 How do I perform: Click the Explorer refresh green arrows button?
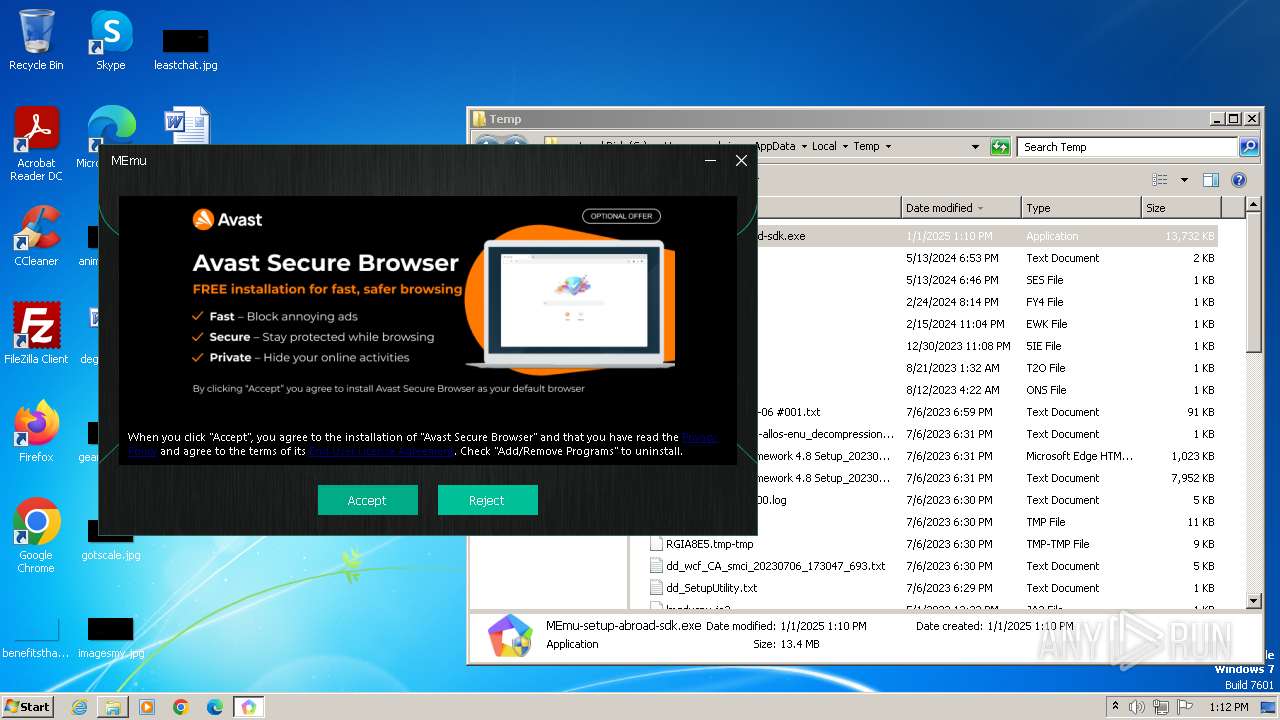[1000, 147]
